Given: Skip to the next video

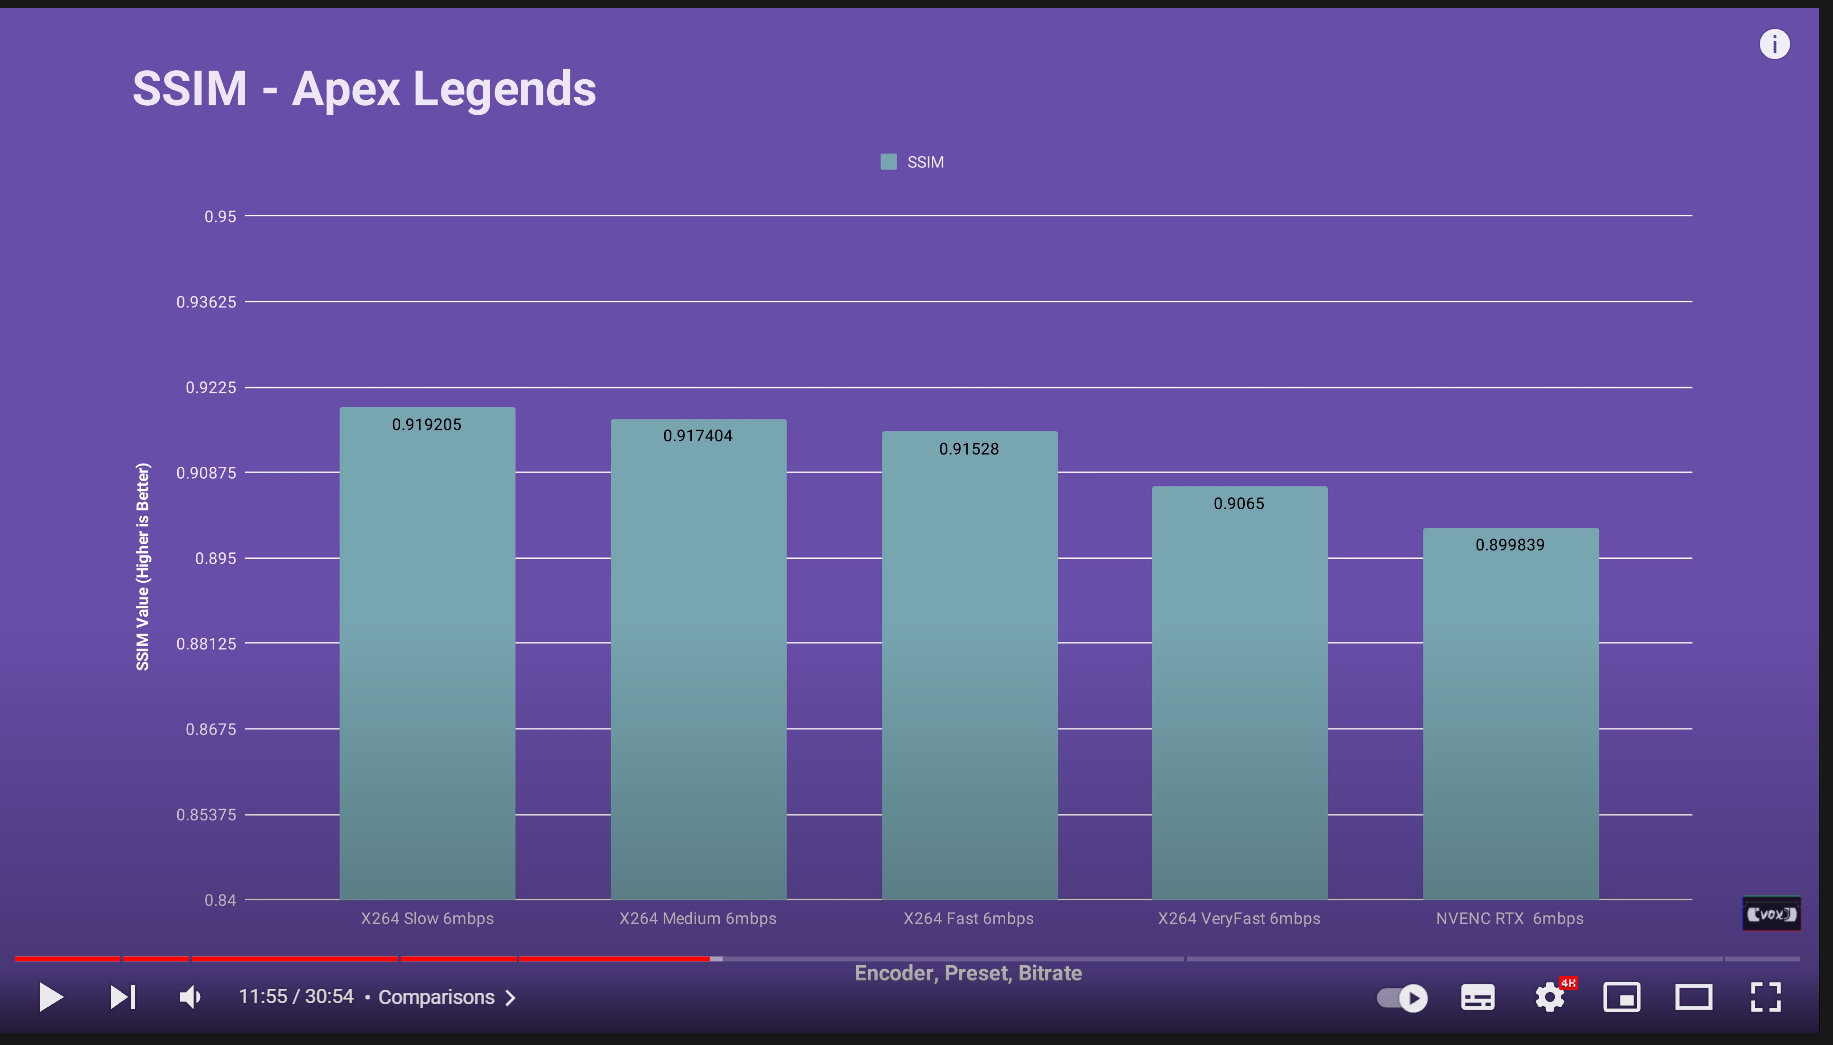Looking at the screenshot, I should pos(122,997).
